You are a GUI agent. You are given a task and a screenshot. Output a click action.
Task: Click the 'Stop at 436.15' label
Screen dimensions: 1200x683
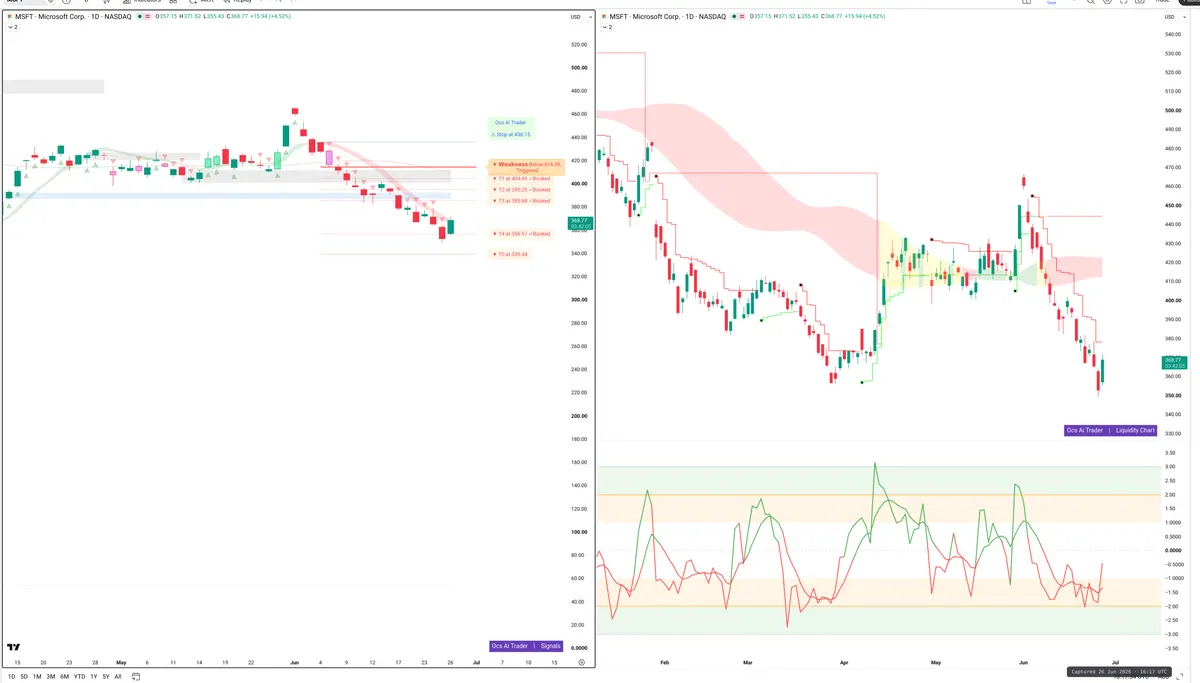pos(510,134)
